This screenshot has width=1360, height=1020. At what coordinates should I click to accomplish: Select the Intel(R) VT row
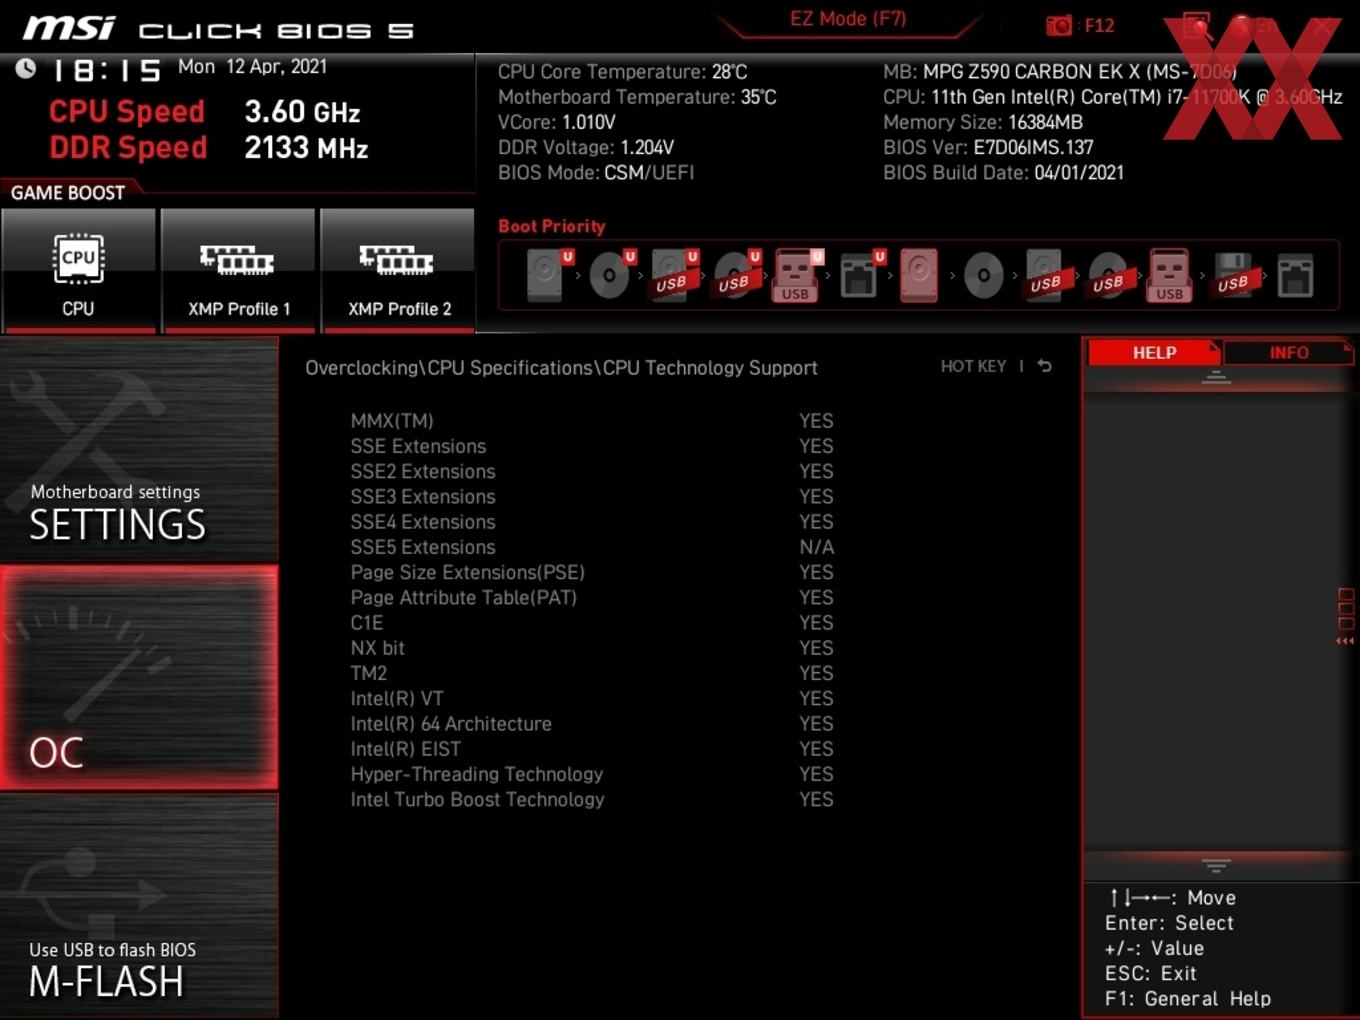(x=592, y=698)
